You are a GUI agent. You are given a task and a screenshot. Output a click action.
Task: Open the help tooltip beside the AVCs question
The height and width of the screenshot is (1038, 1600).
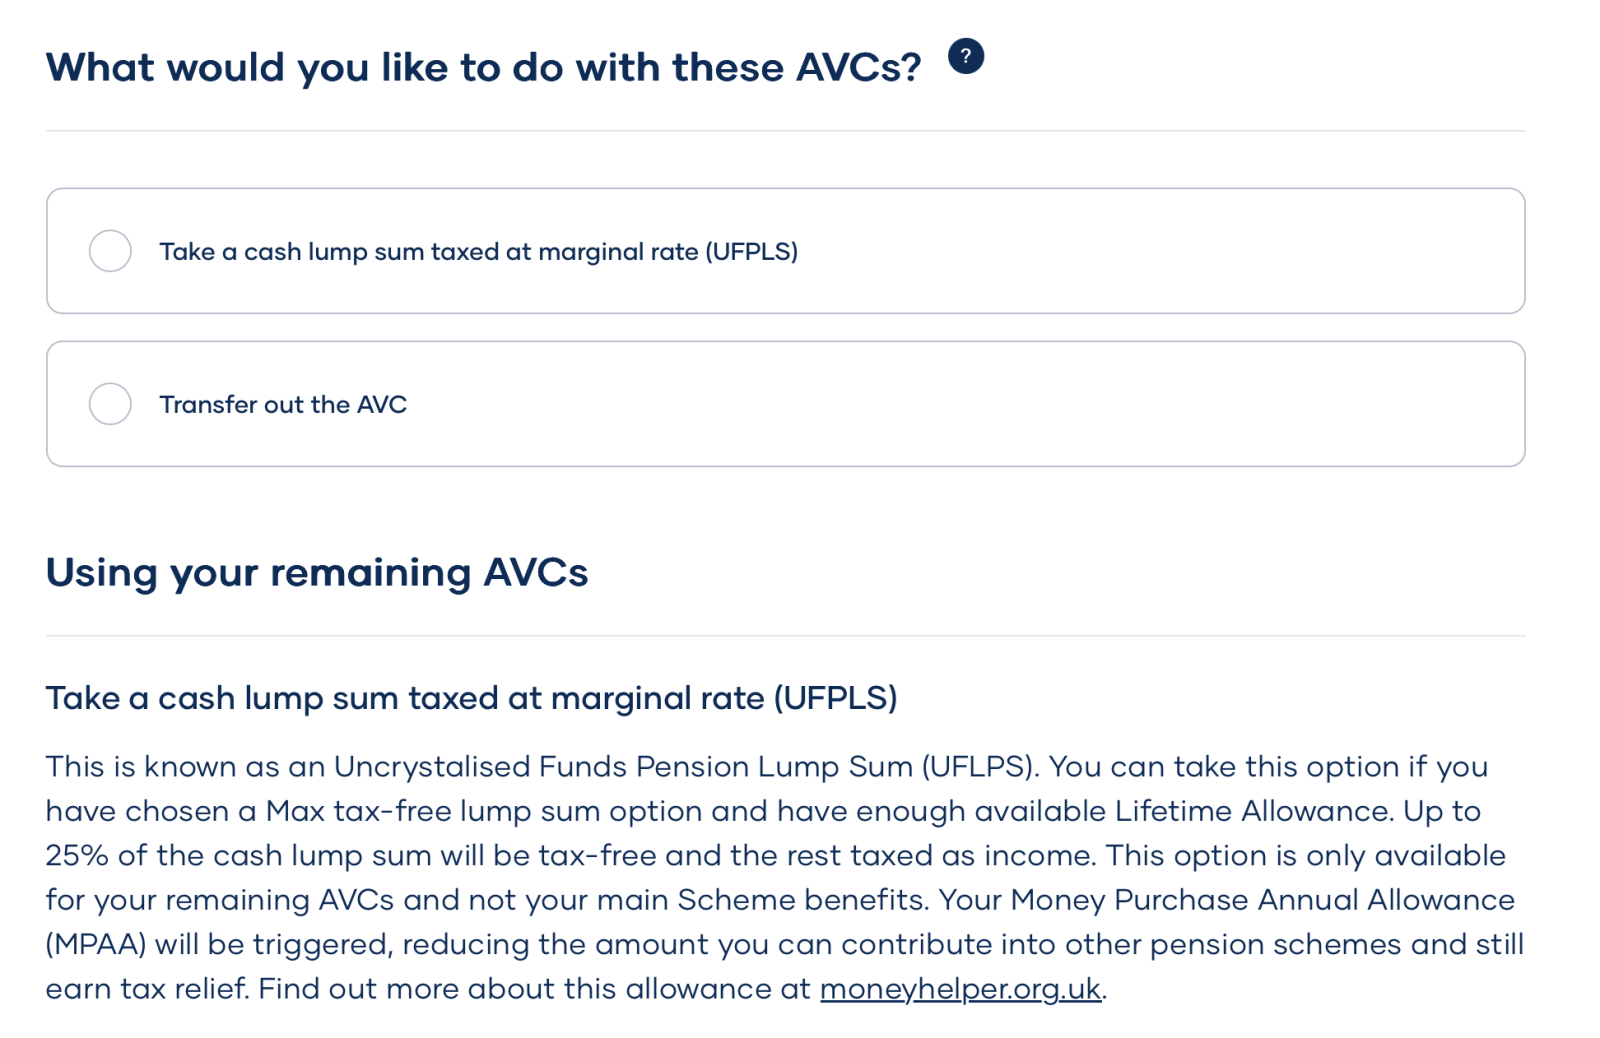[965, 56]
